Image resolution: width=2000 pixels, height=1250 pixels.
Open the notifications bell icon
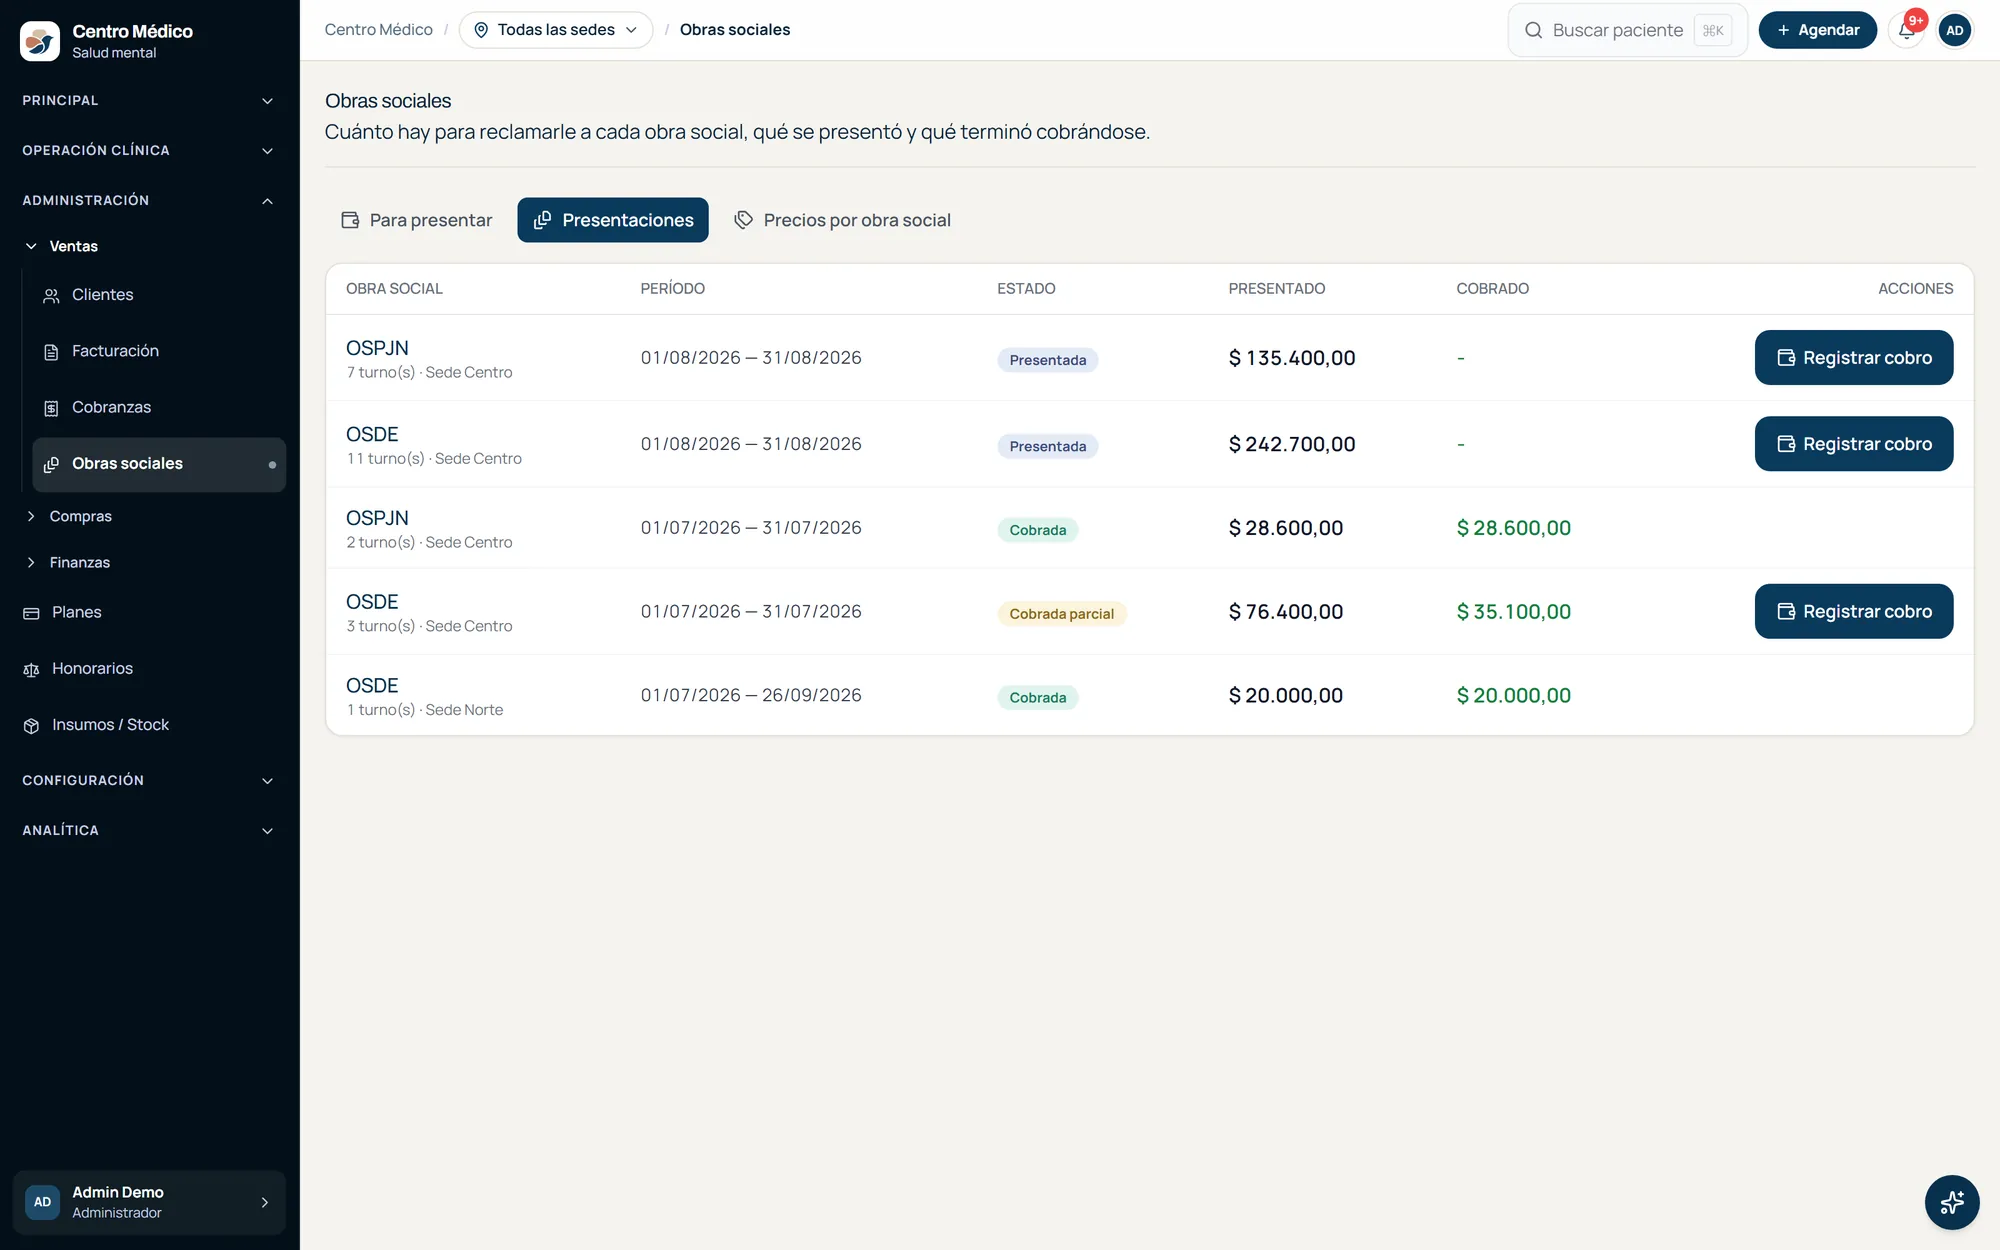pyautogui.click(x=1907, y=30)
